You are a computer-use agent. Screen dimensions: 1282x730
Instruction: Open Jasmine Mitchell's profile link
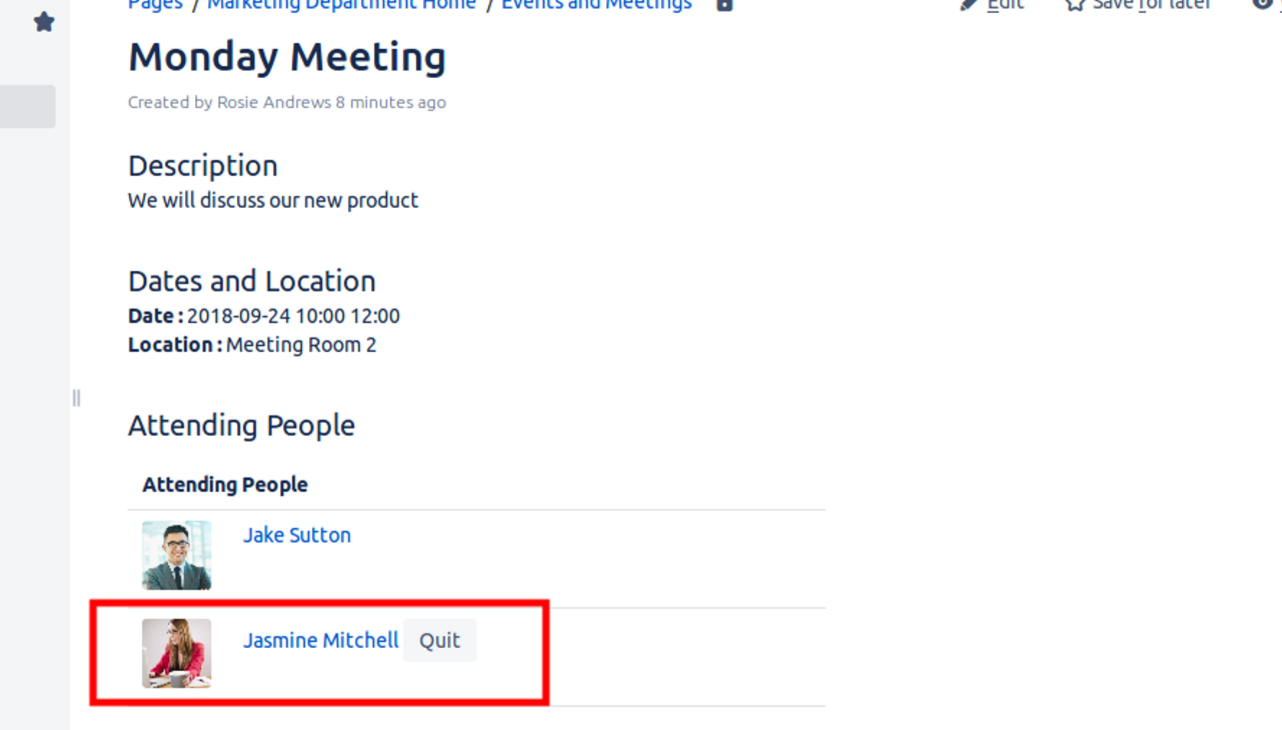[x=320, y=641]
